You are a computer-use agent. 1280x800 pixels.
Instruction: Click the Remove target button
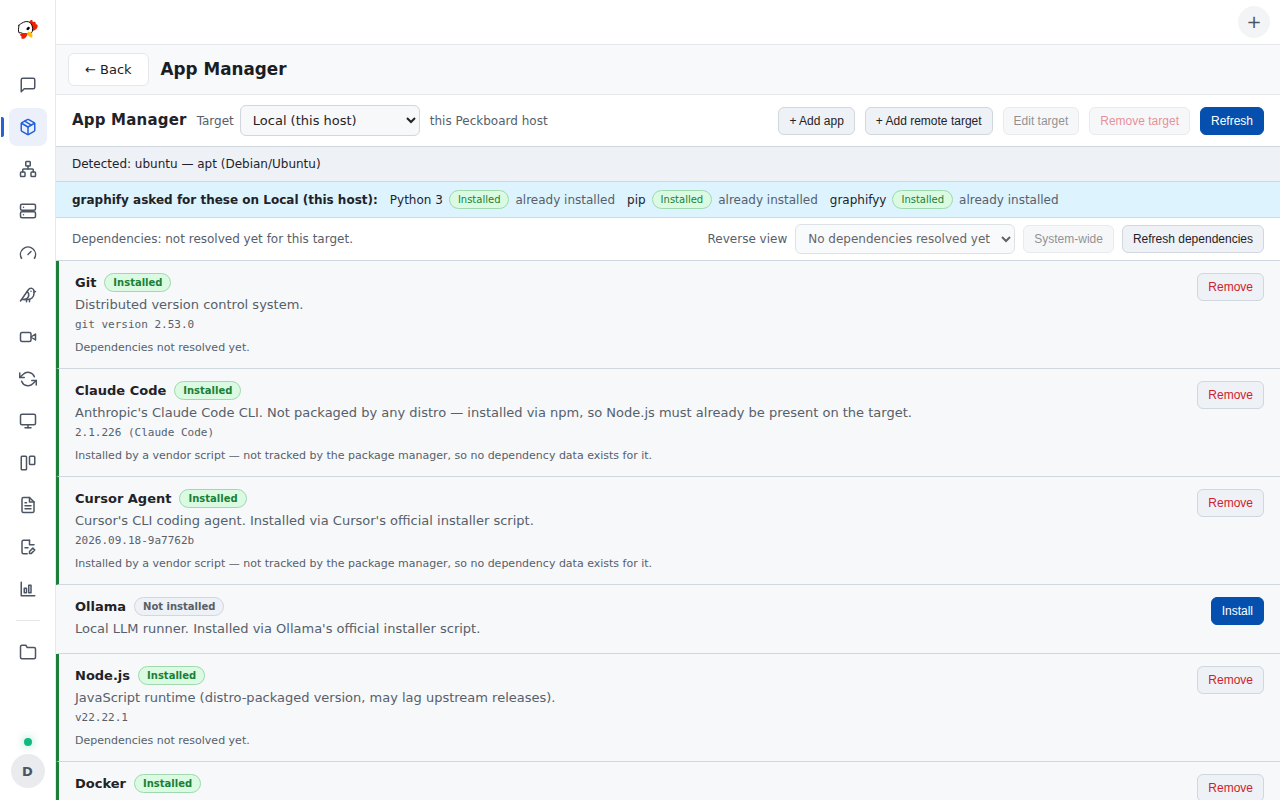[1140, 121]
